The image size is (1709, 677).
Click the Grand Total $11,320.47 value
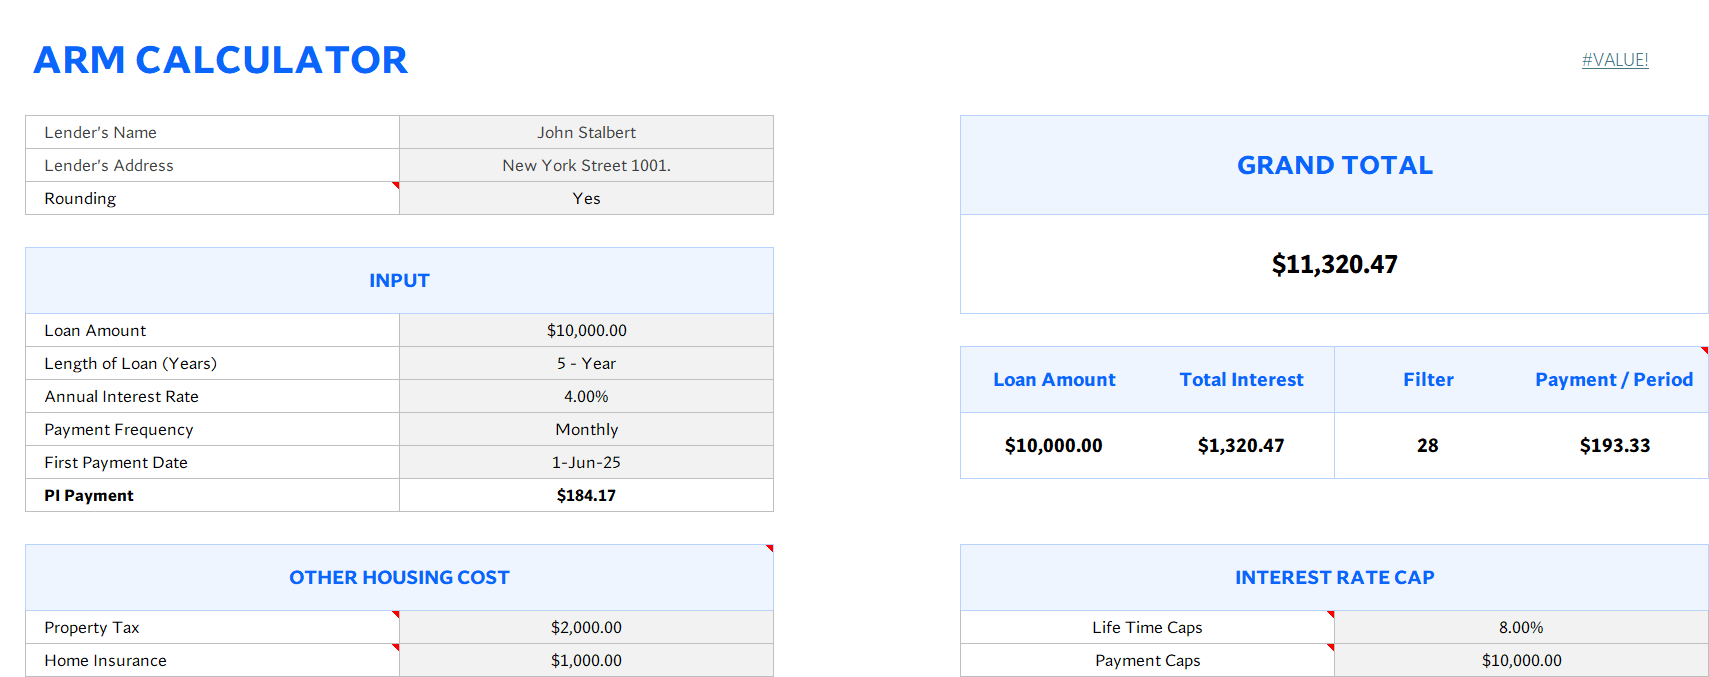tap(1334, 264)
